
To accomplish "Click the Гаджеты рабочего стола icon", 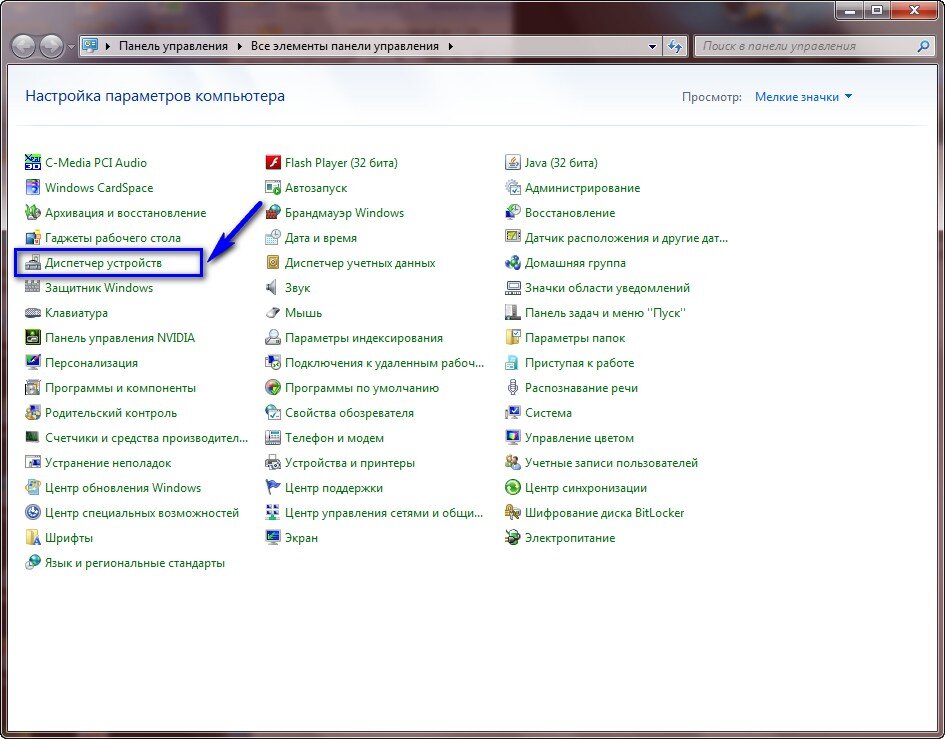I will point(33,237).
